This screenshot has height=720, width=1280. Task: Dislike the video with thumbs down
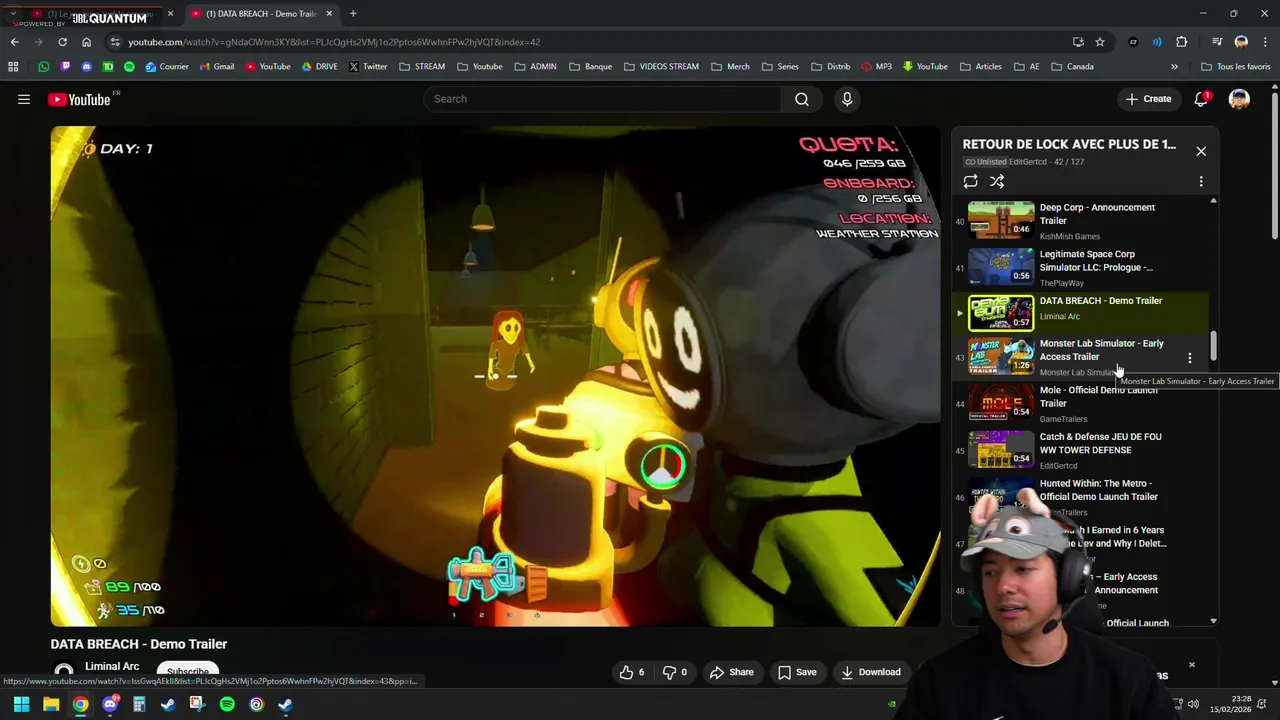coord(677,672)
